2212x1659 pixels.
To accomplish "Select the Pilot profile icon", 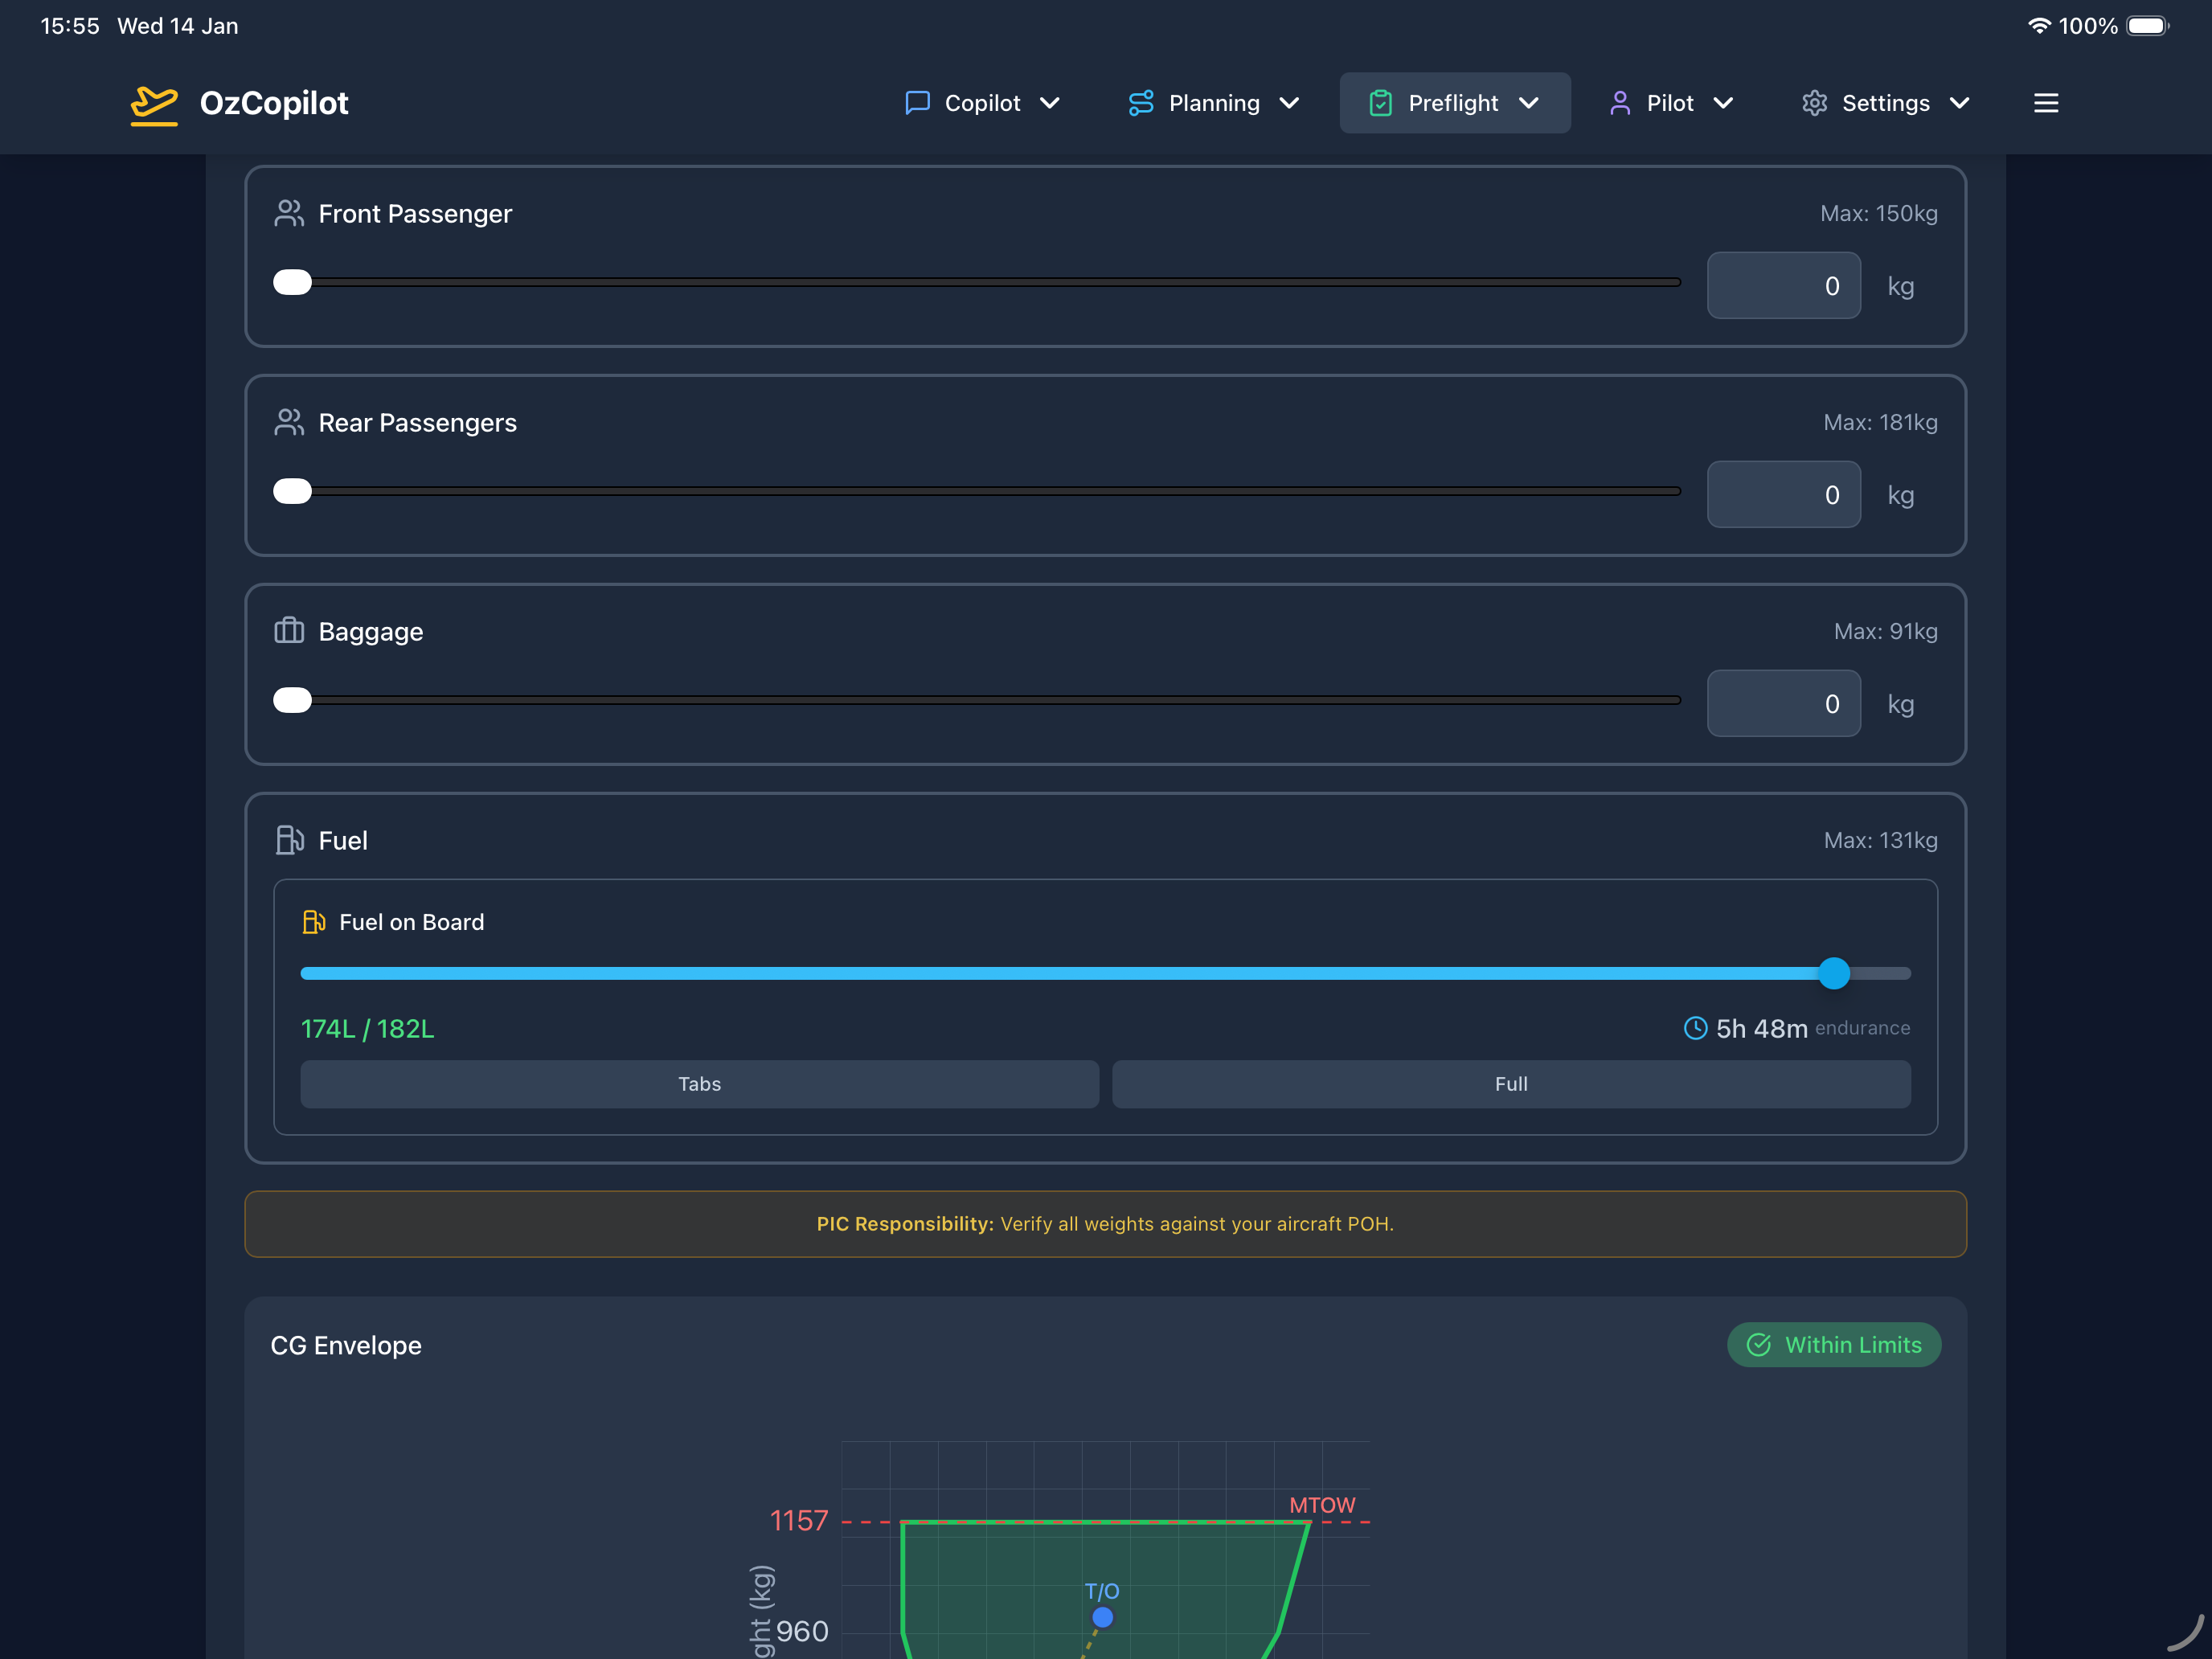I will [1620, 102].
